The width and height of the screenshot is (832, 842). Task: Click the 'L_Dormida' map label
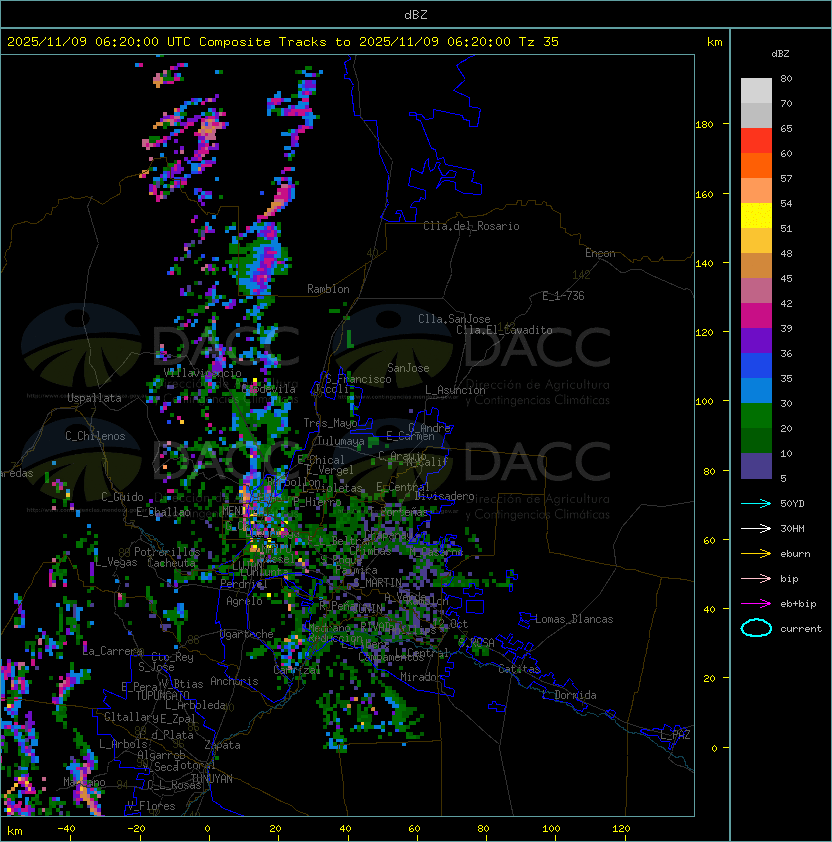(x=569, y=695)
